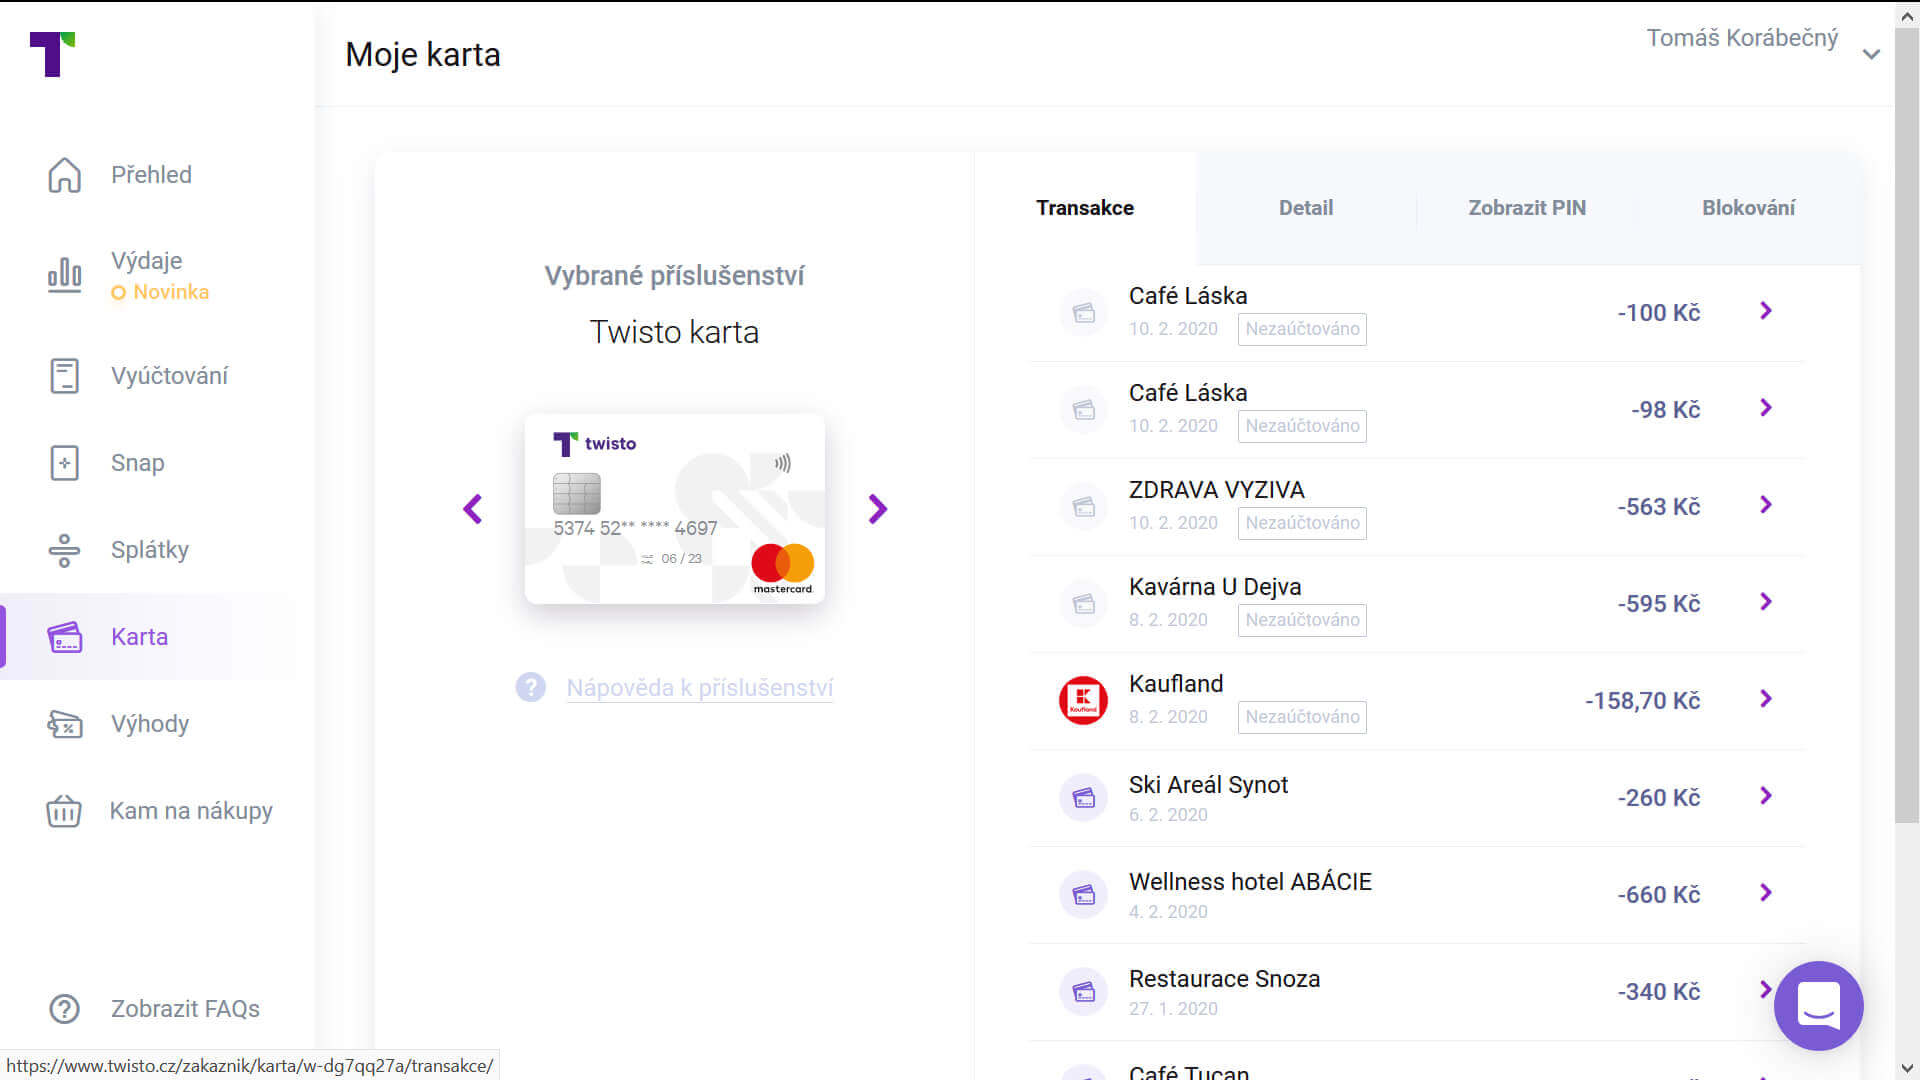Open the Přehled home icon
Image resolution: width=1920 pixels, height=1080 pixels.
click(x=63, y=174)
